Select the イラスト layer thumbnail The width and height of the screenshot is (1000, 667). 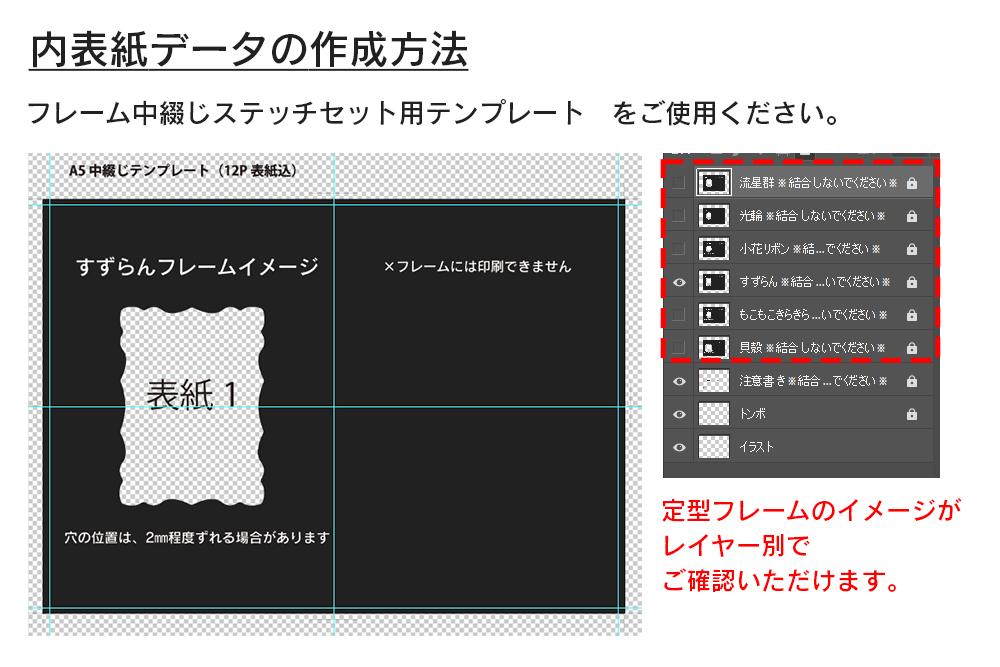714,447
